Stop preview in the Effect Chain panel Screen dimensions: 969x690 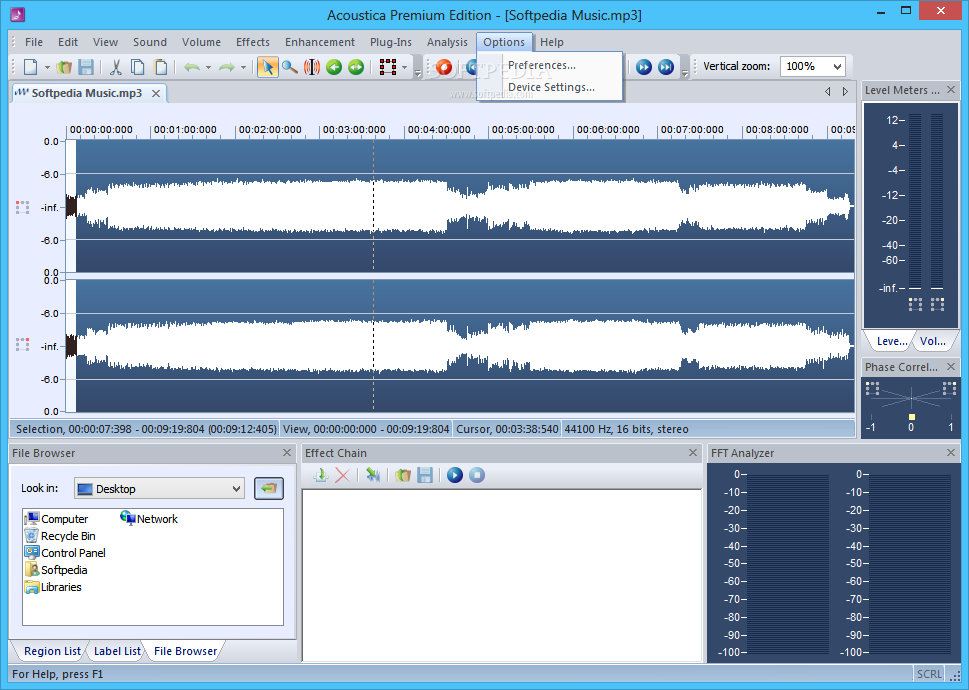(x=476, y=475)
